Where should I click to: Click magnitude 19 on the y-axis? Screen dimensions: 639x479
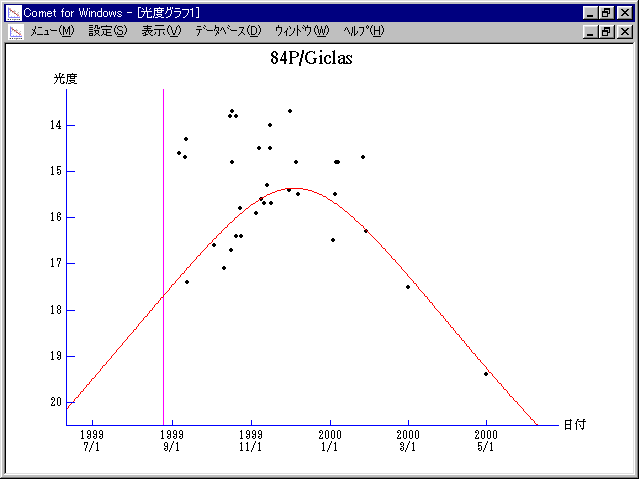tap(56, 356)
